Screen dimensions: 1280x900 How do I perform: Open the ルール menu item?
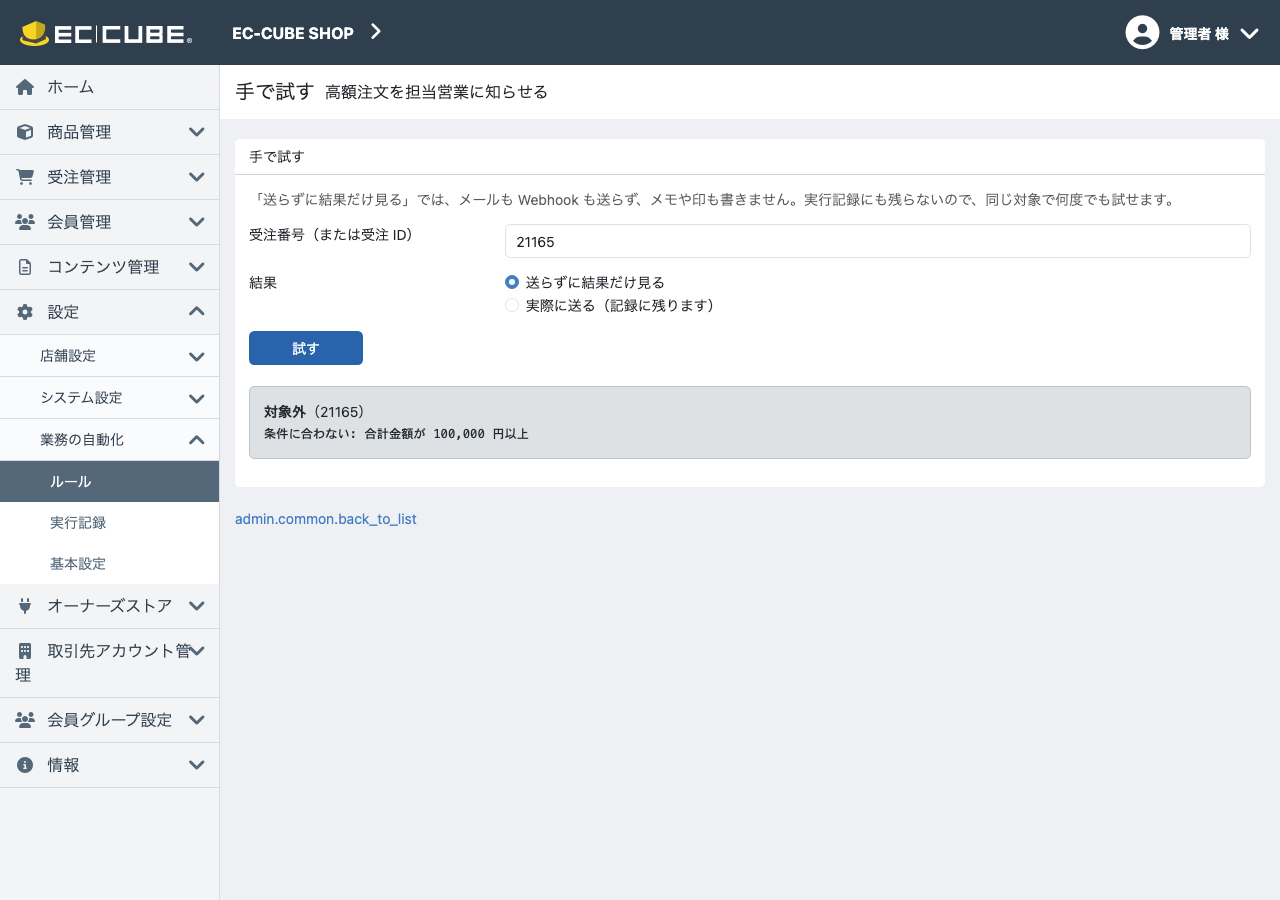(110, 482)
